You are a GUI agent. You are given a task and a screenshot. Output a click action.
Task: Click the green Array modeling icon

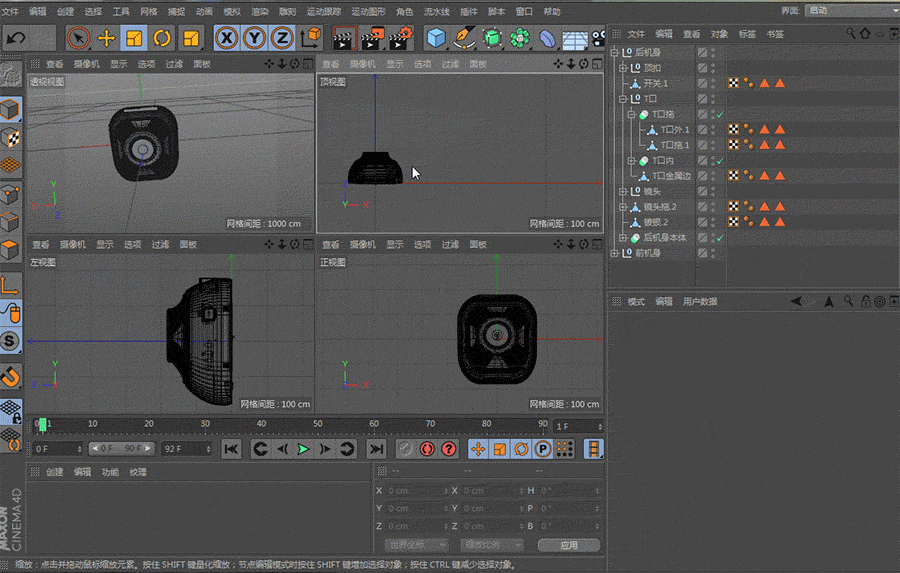520,38
